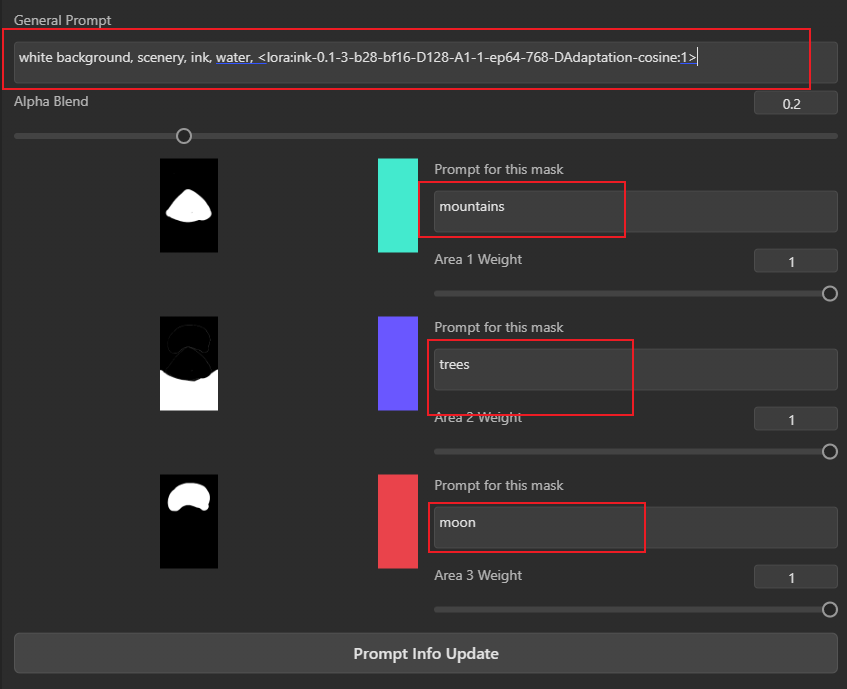
Task: Click the turquoise color swatch
Action: (x=398, y=205)
